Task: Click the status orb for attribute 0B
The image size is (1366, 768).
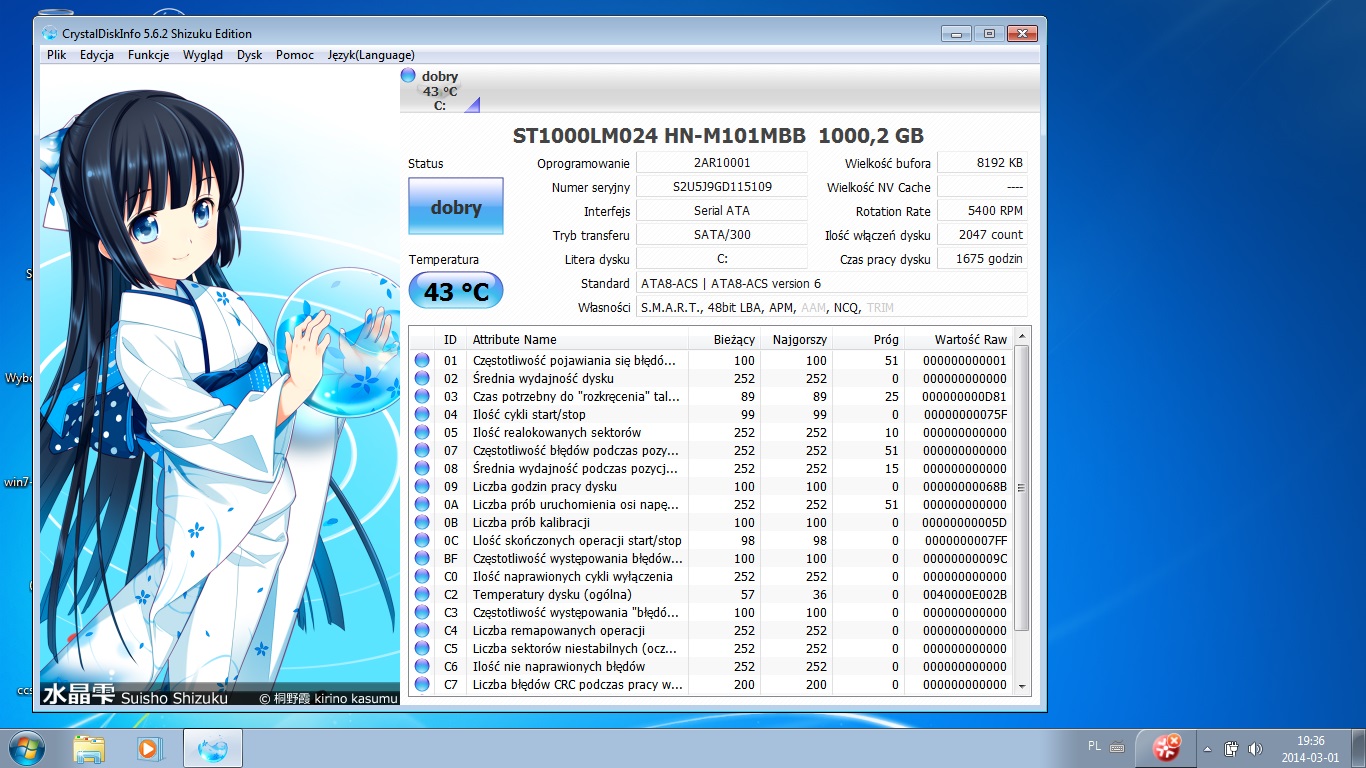Action: (422, 522)
